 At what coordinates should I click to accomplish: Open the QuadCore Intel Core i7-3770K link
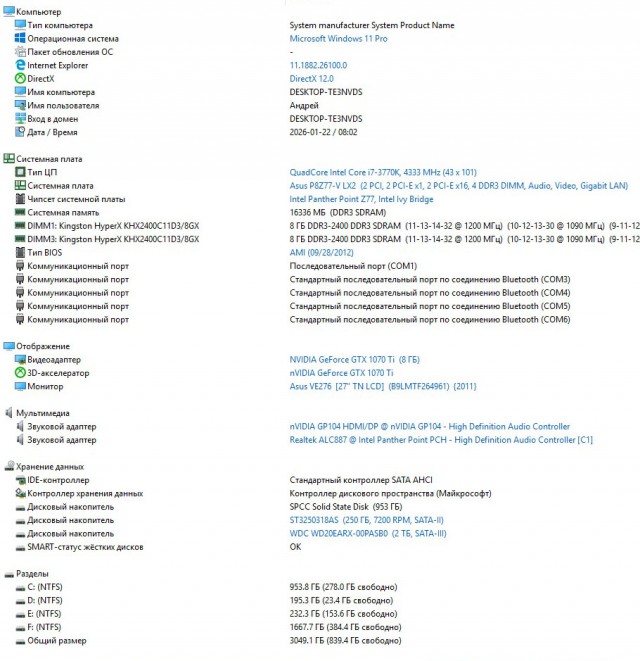tap(383, 172)
